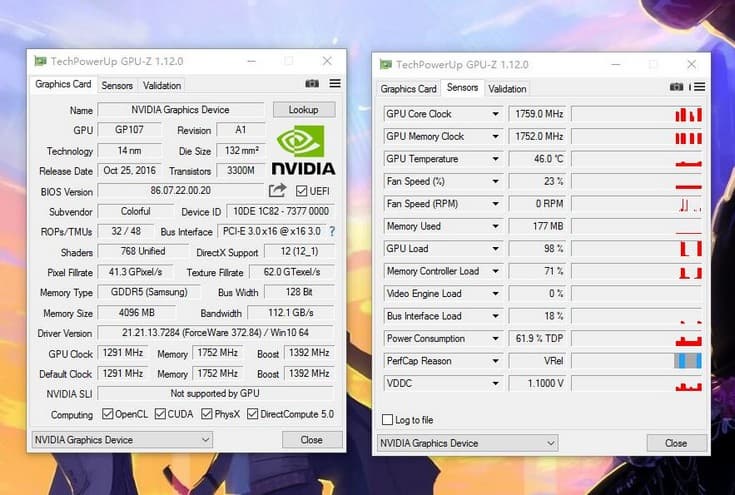Open hamburger menu in left GPU-Z window

click(x=335, y=83)
